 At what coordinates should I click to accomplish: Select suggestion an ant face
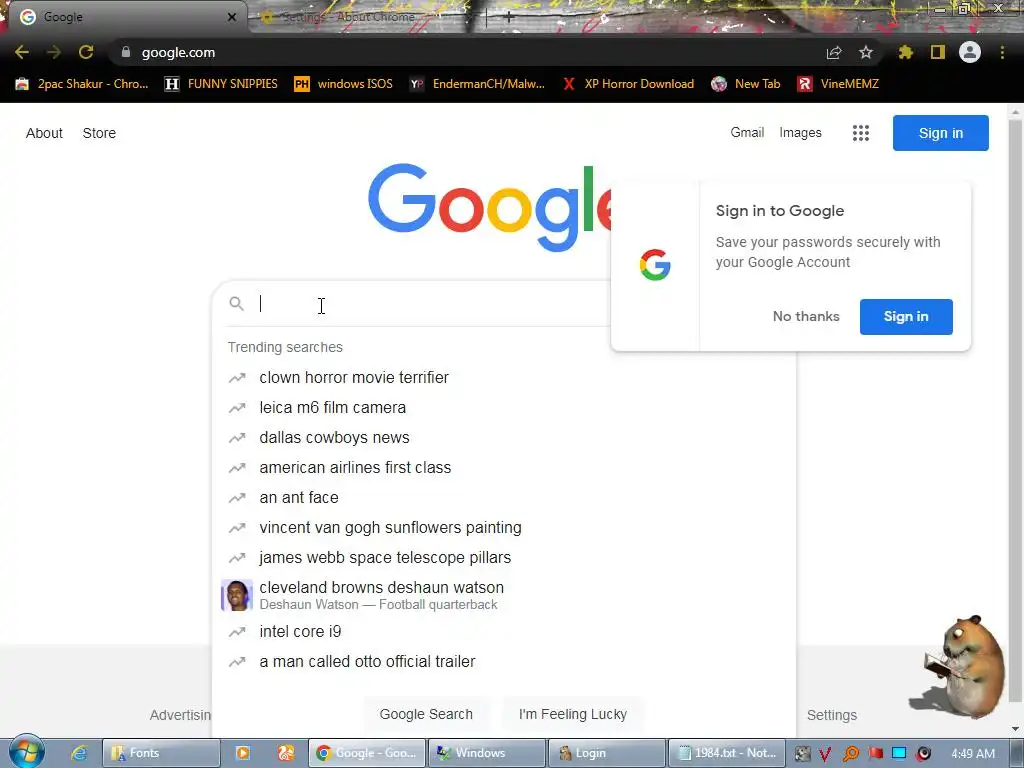coord(504,498)
